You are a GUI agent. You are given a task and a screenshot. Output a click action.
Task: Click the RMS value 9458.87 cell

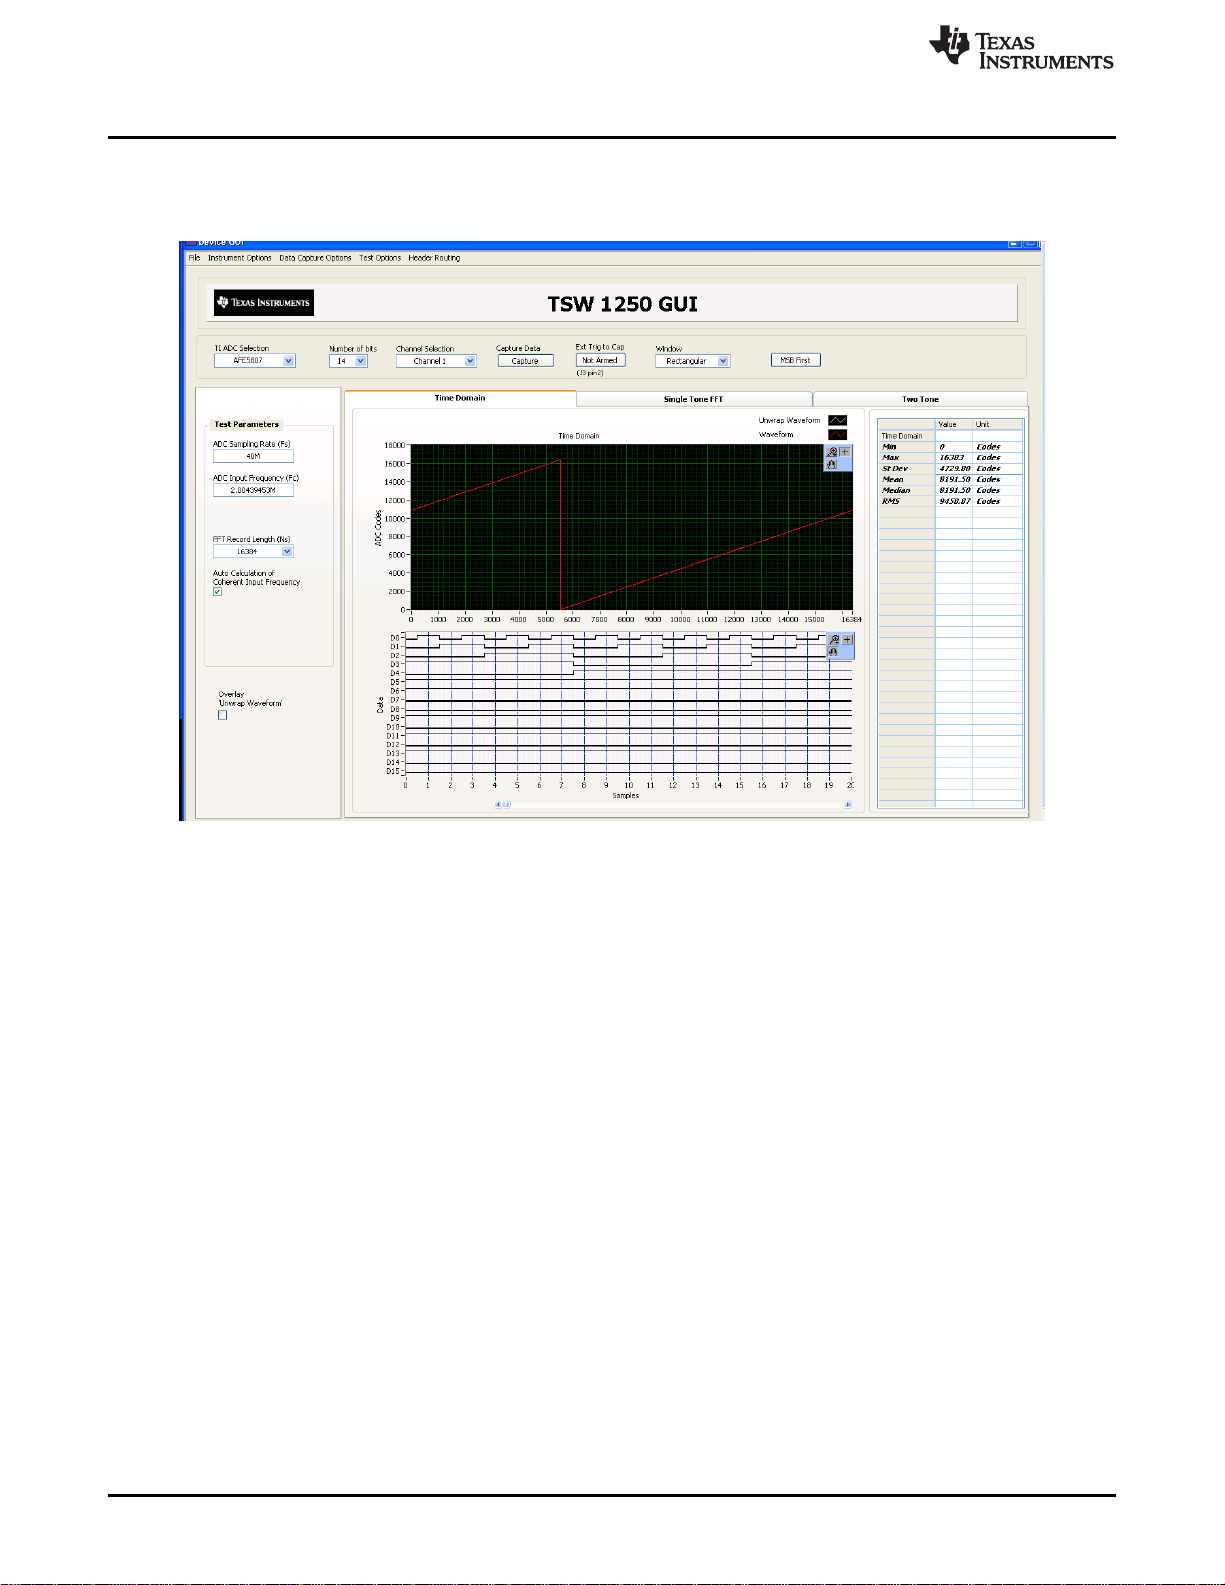coord(954,501)
